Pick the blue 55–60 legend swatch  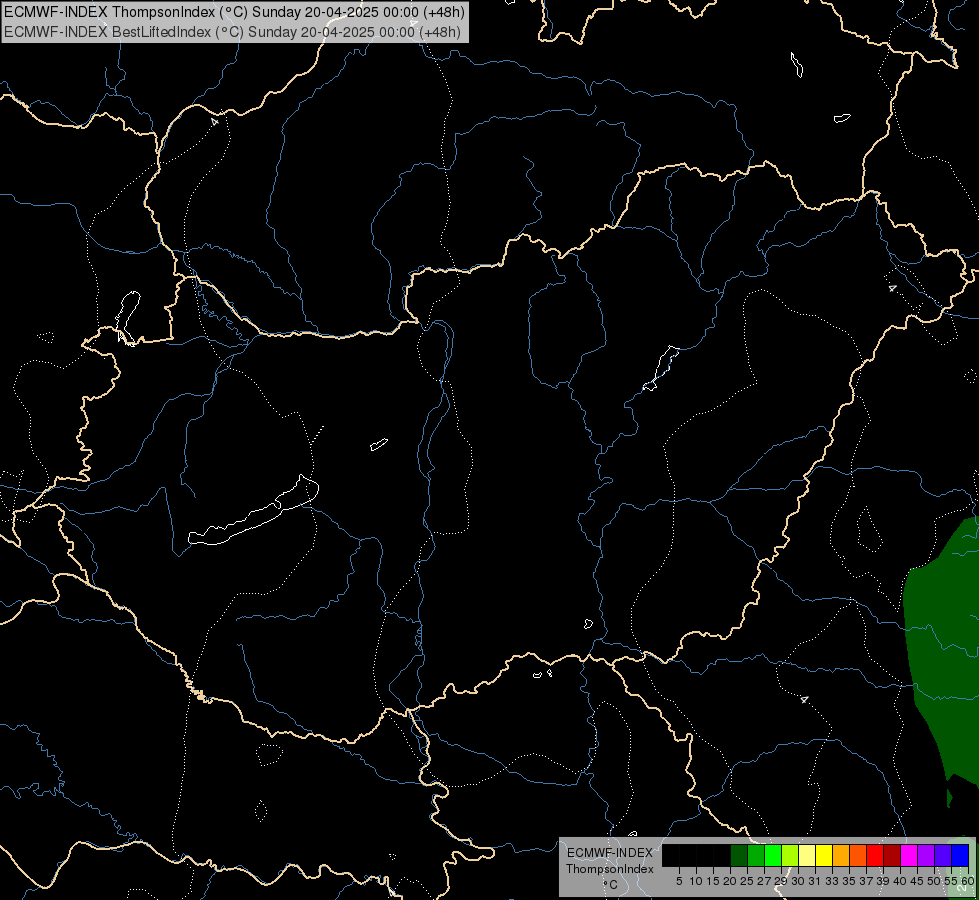[x=960, y=855]
